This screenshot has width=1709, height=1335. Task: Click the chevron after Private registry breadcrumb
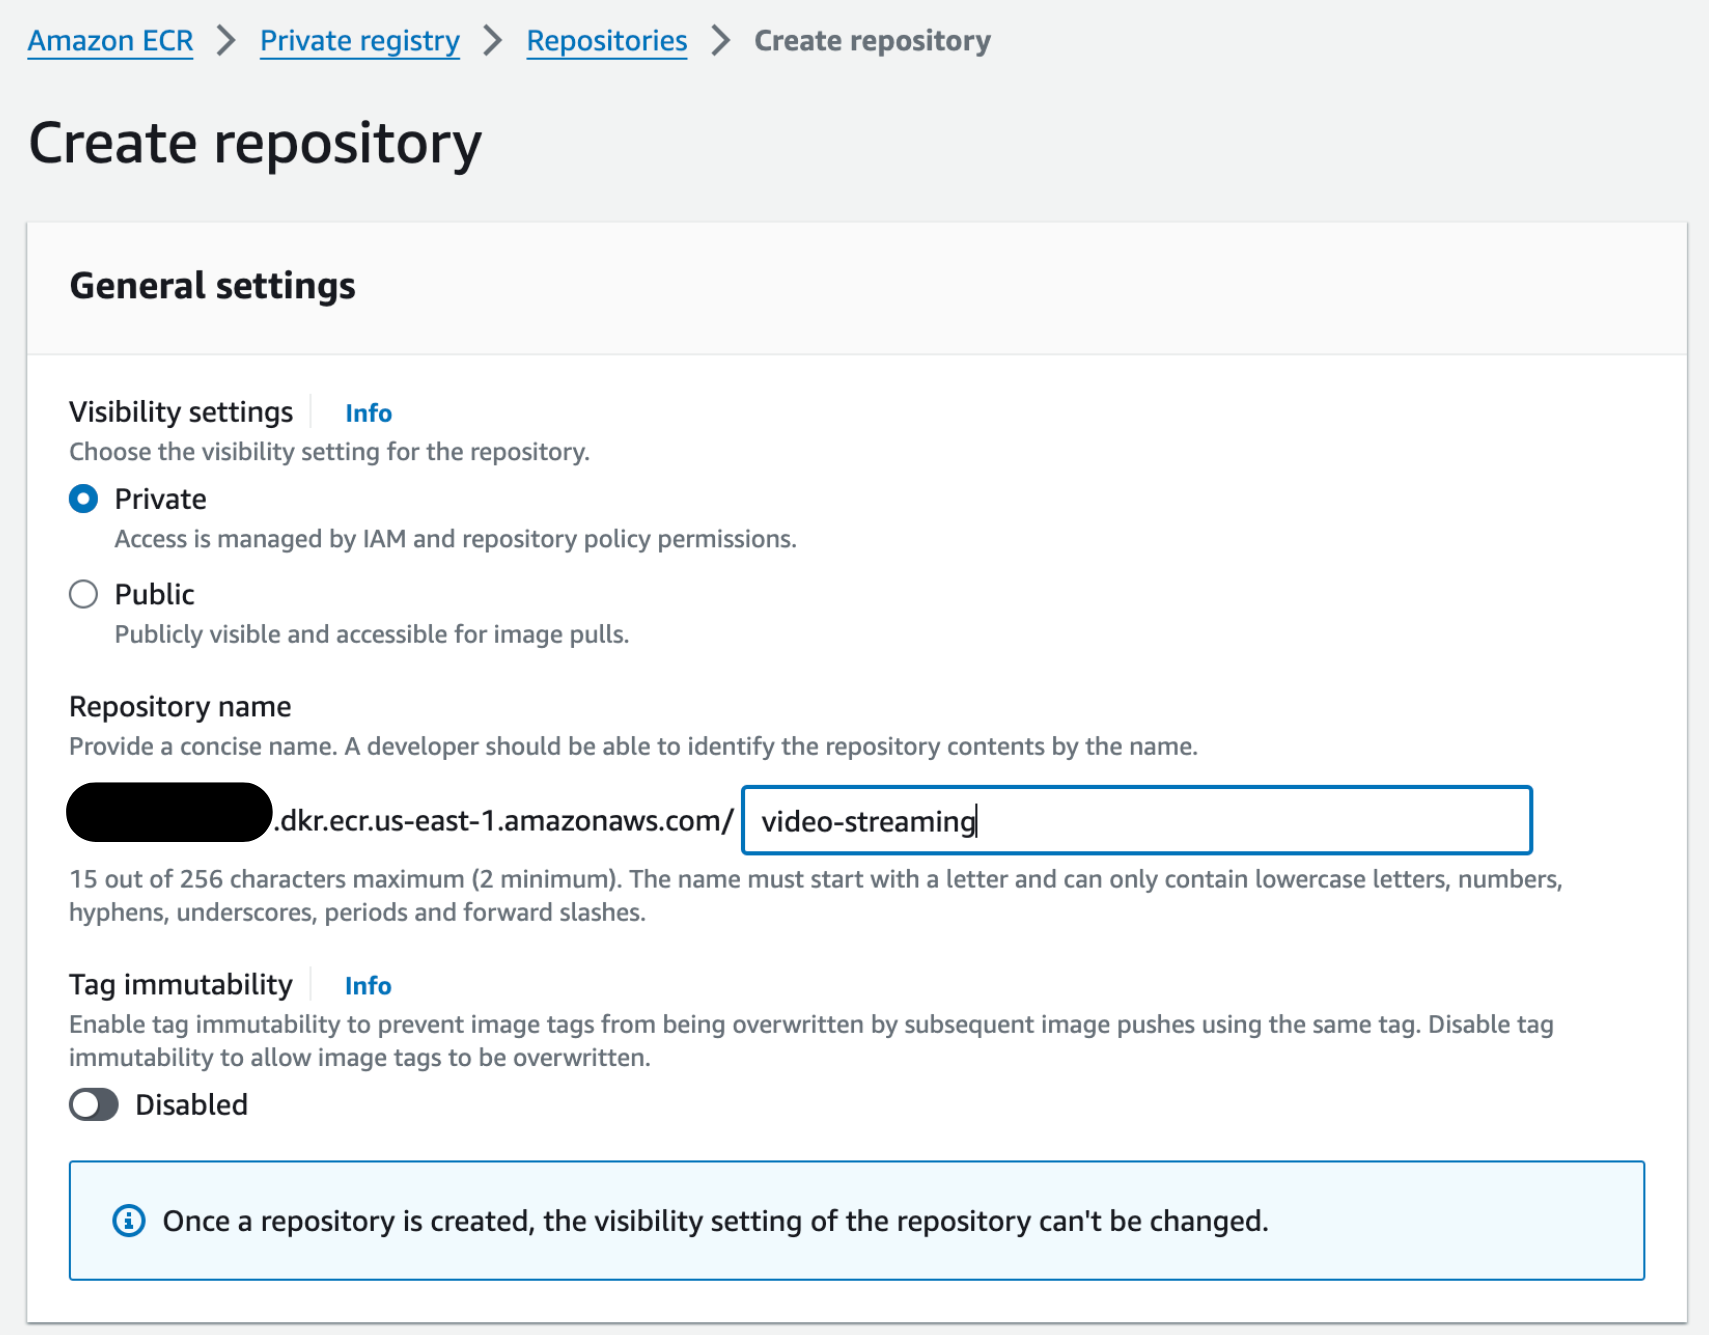click(493, 41)
